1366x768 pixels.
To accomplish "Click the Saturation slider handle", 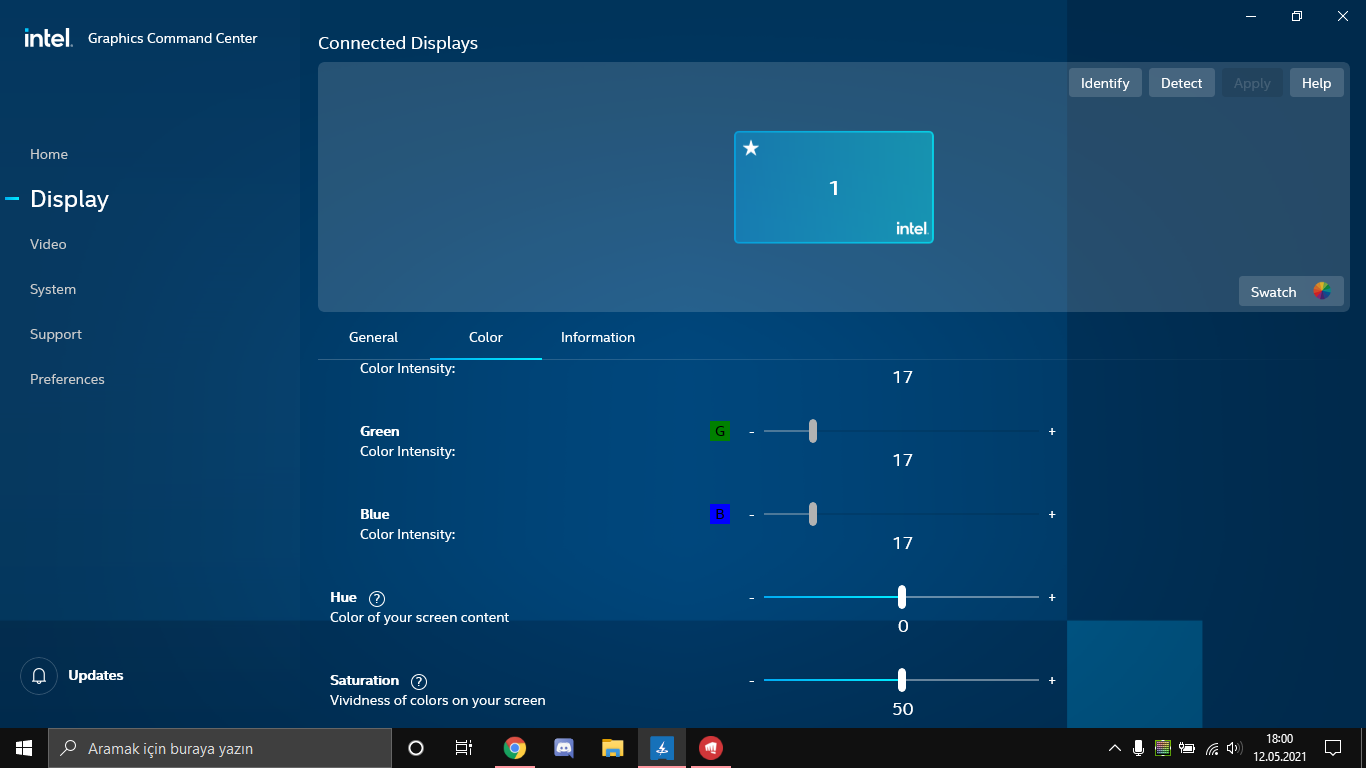I will coord(902,680).
